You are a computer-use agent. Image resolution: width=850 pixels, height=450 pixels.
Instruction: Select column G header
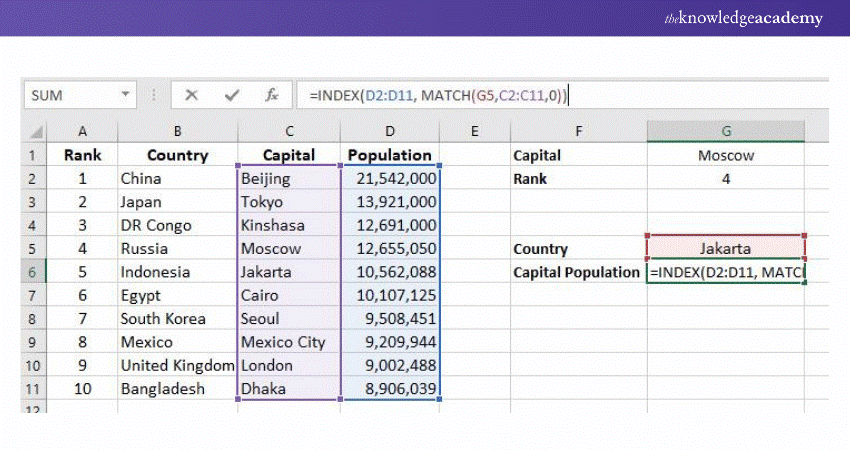coord(725,132)
